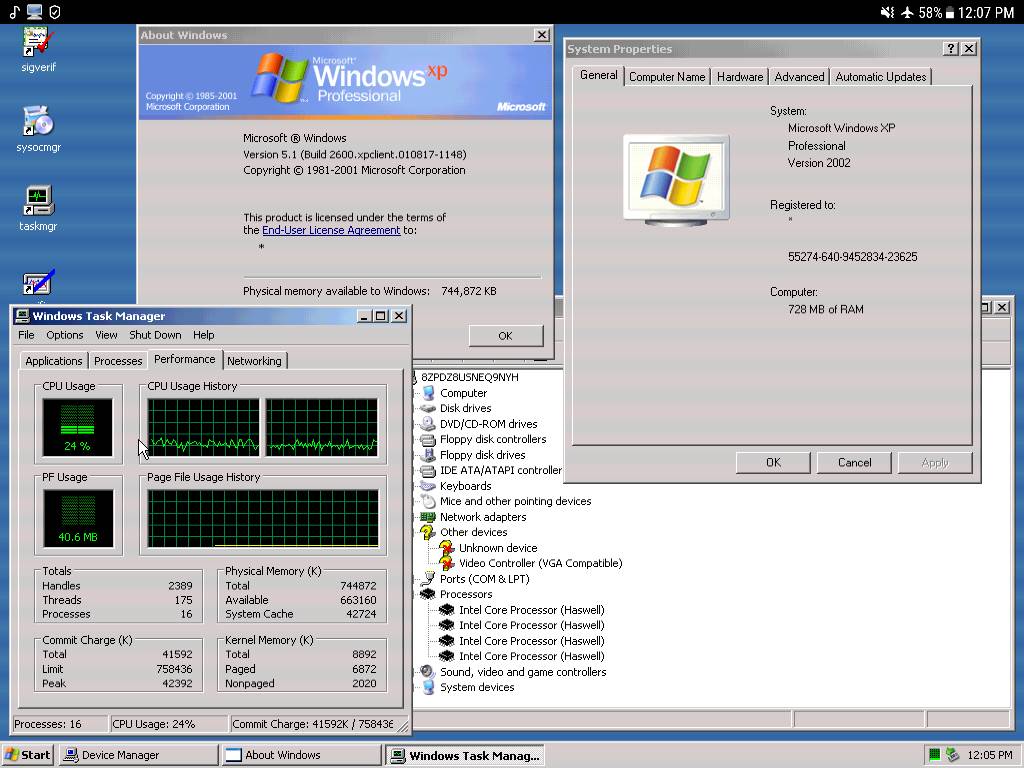Select the IDE ATA/ATAPI controller icon
The width and height of the screenshot is (1024, 768).
click(428, 470)
